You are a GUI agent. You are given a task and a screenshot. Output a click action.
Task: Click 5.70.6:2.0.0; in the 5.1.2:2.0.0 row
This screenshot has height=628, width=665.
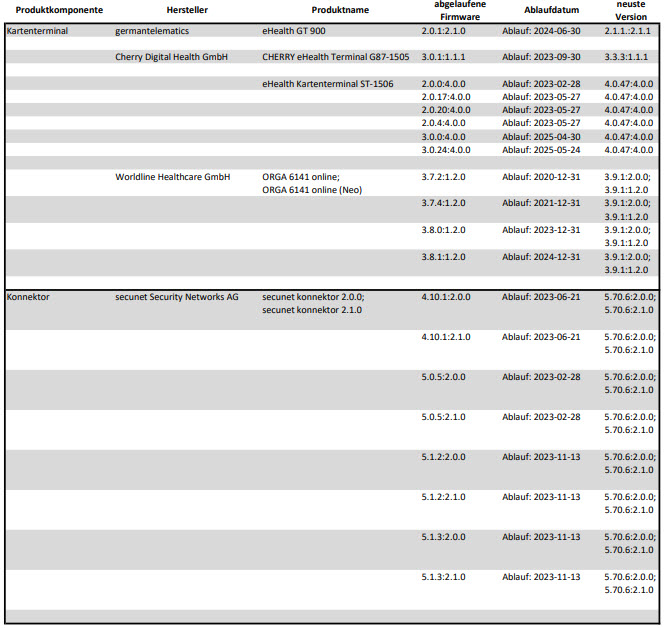coord(630,457)
